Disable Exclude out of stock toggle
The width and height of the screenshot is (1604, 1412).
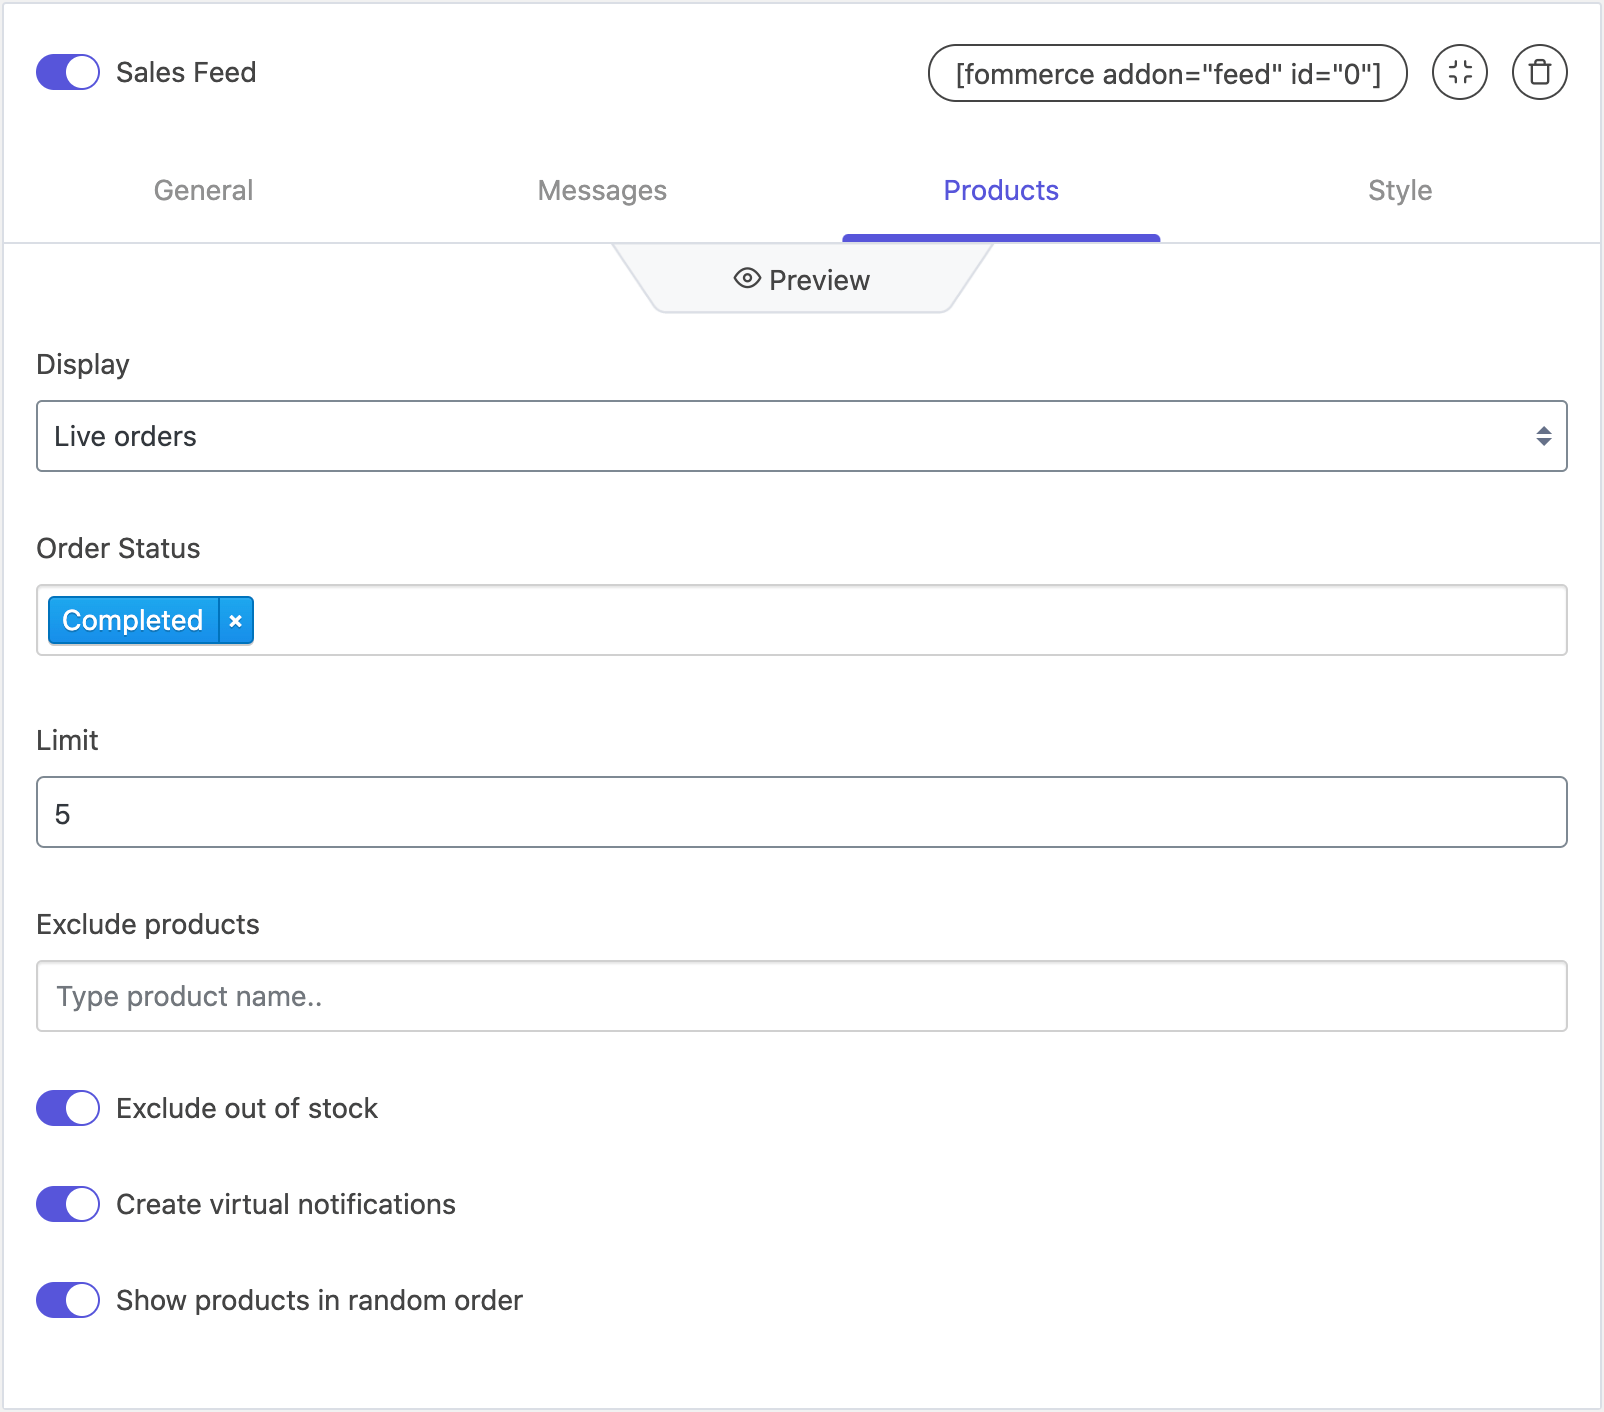(68, 1108)
